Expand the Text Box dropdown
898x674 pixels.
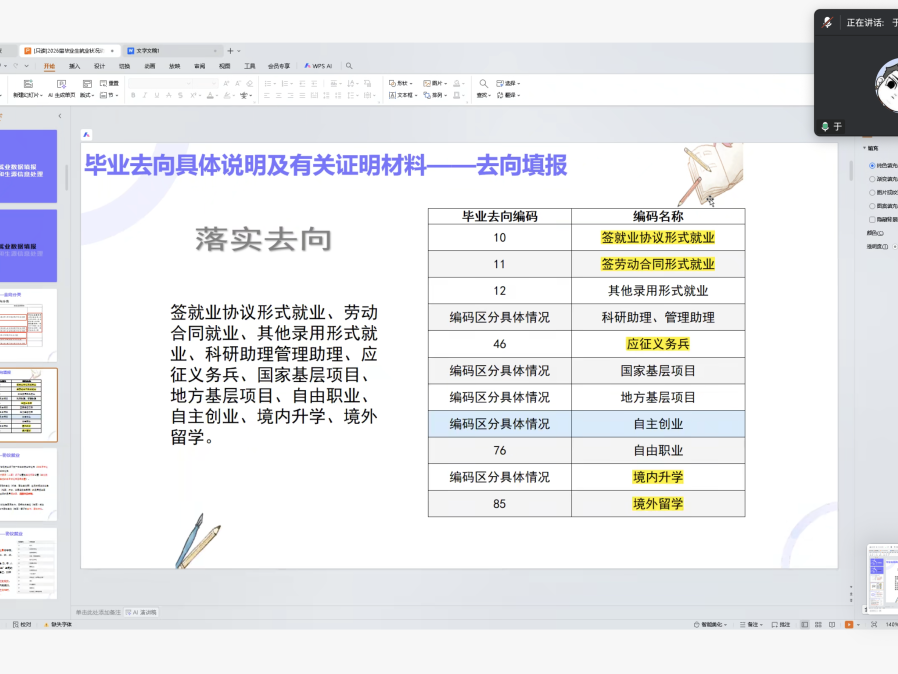point(402,95)
